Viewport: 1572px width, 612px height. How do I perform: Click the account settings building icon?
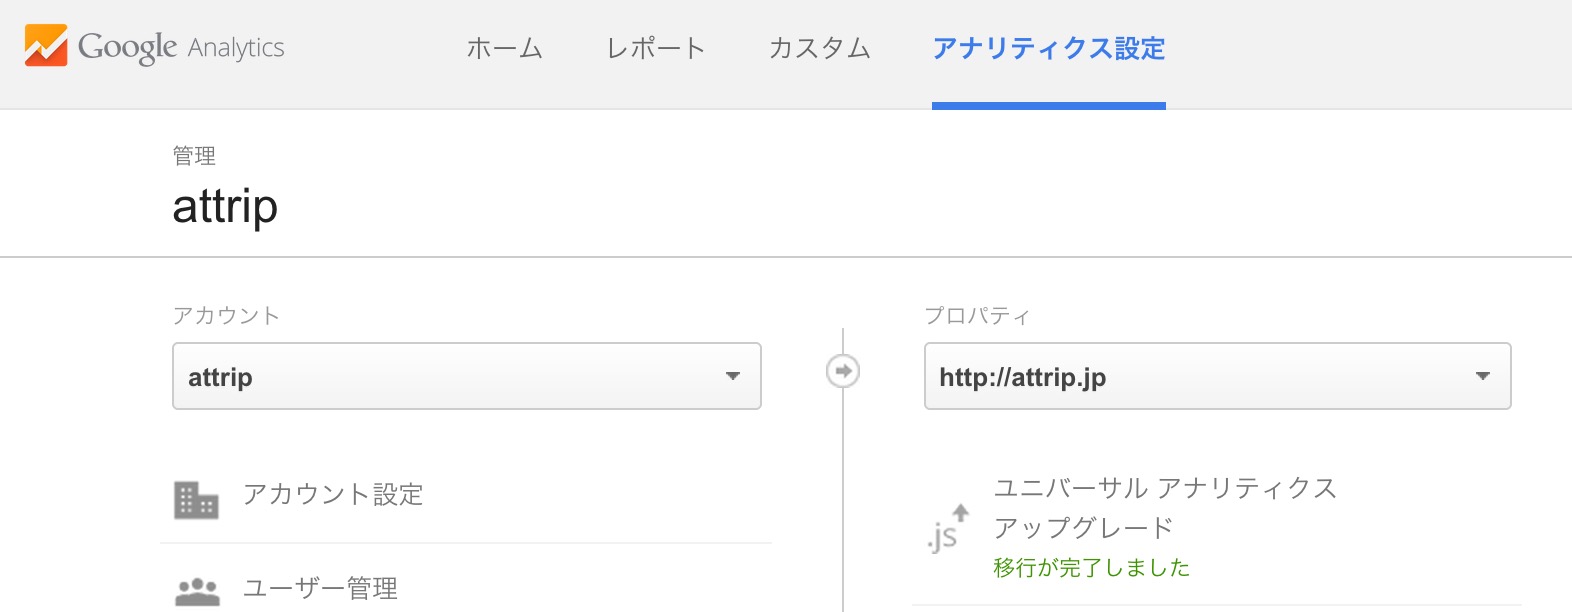196,500
